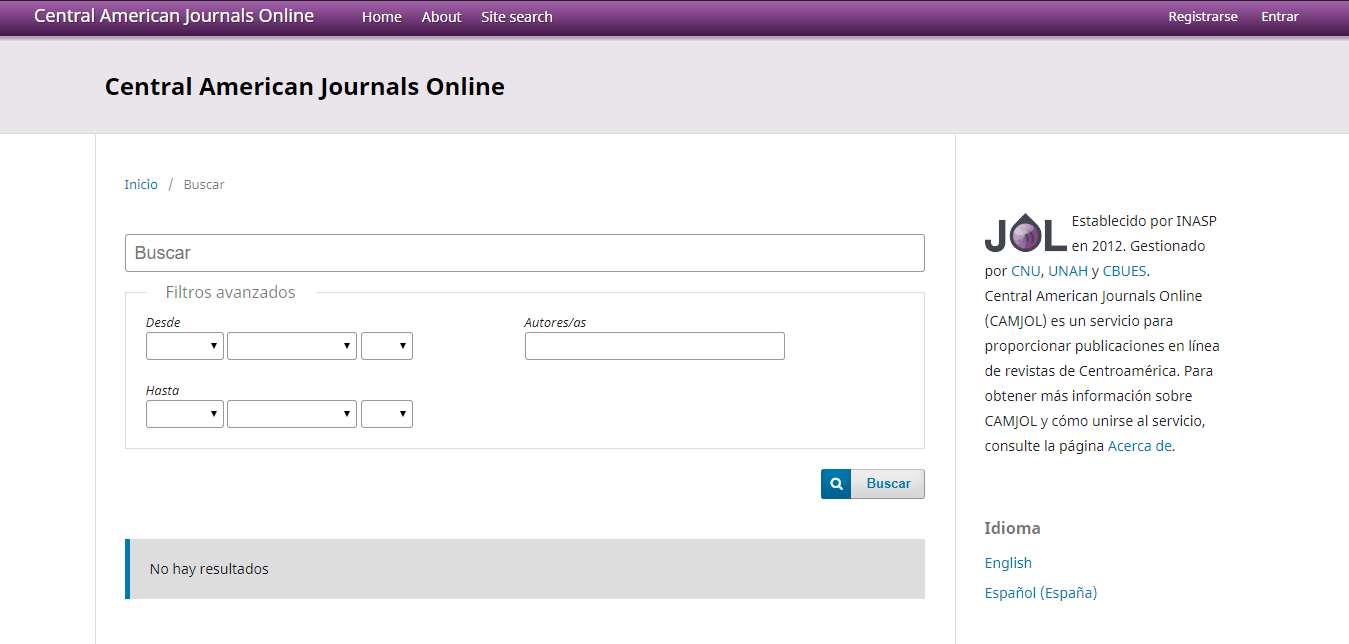Open the CBUES link
Image resolution: width=1349 pixels, height=644 pixels.
pos(1125,271)
